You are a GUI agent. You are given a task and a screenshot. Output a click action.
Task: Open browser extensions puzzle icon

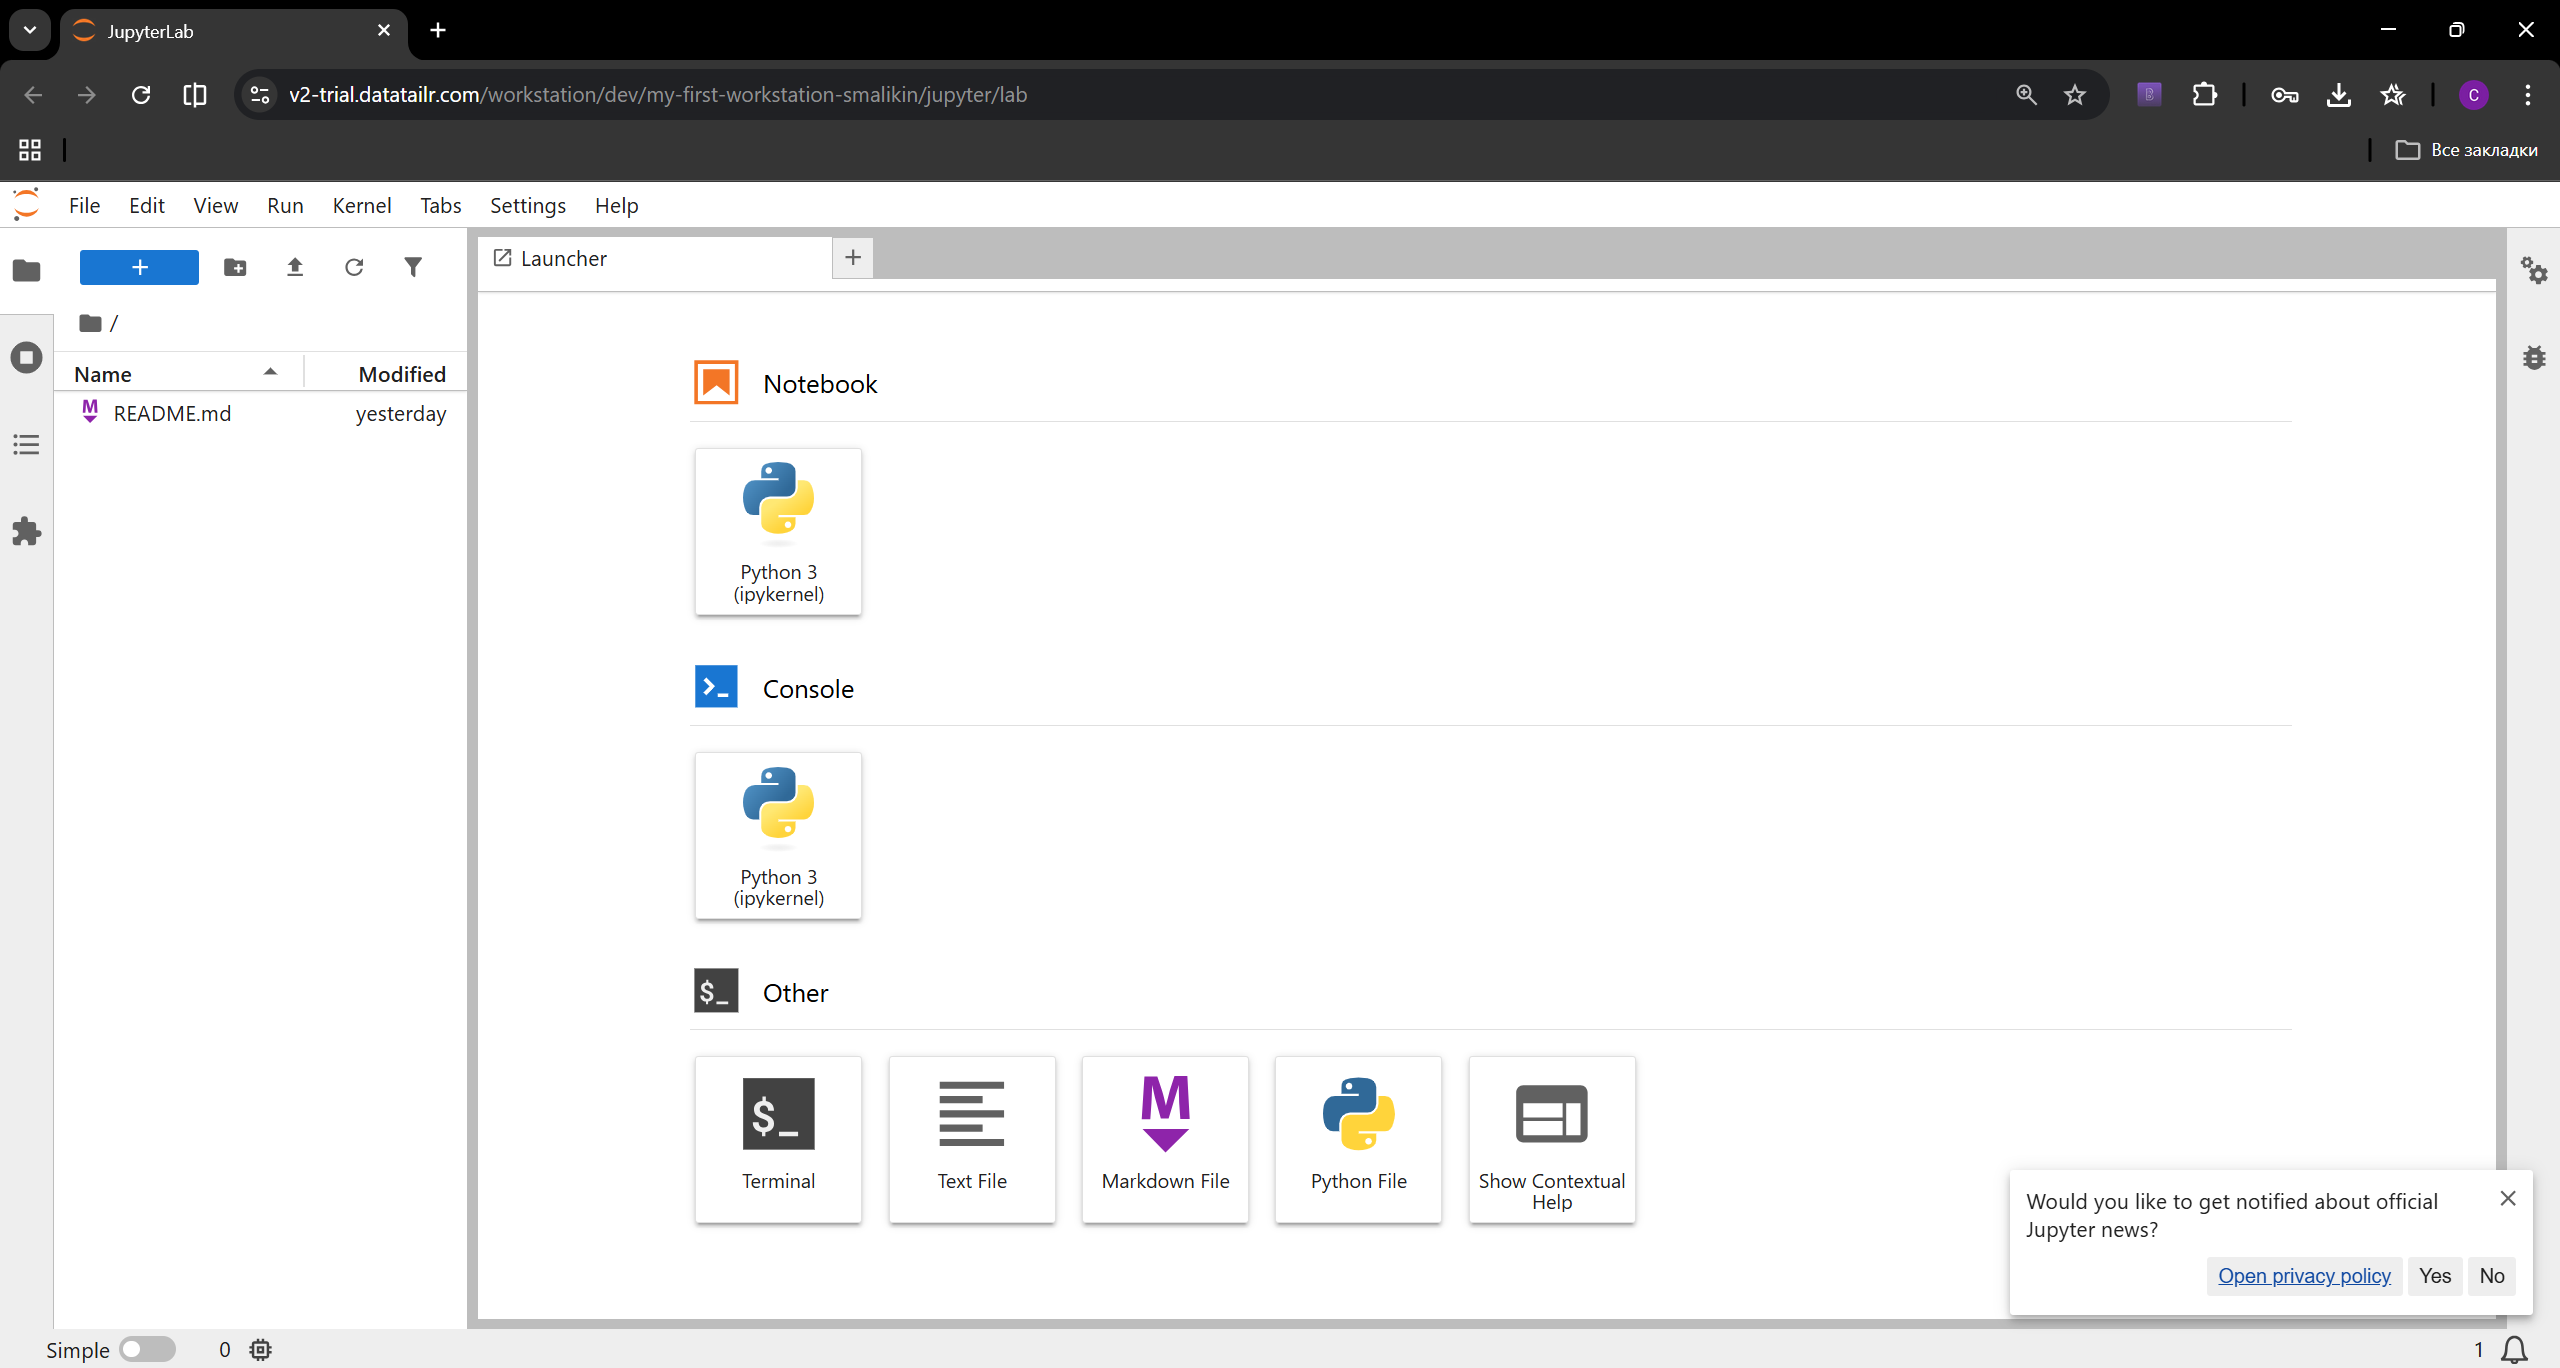coord(2204,95)
